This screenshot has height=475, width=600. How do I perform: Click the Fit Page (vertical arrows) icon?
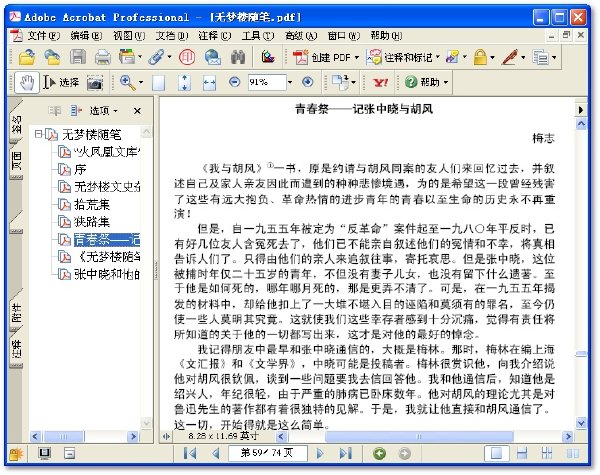(184, 83)
